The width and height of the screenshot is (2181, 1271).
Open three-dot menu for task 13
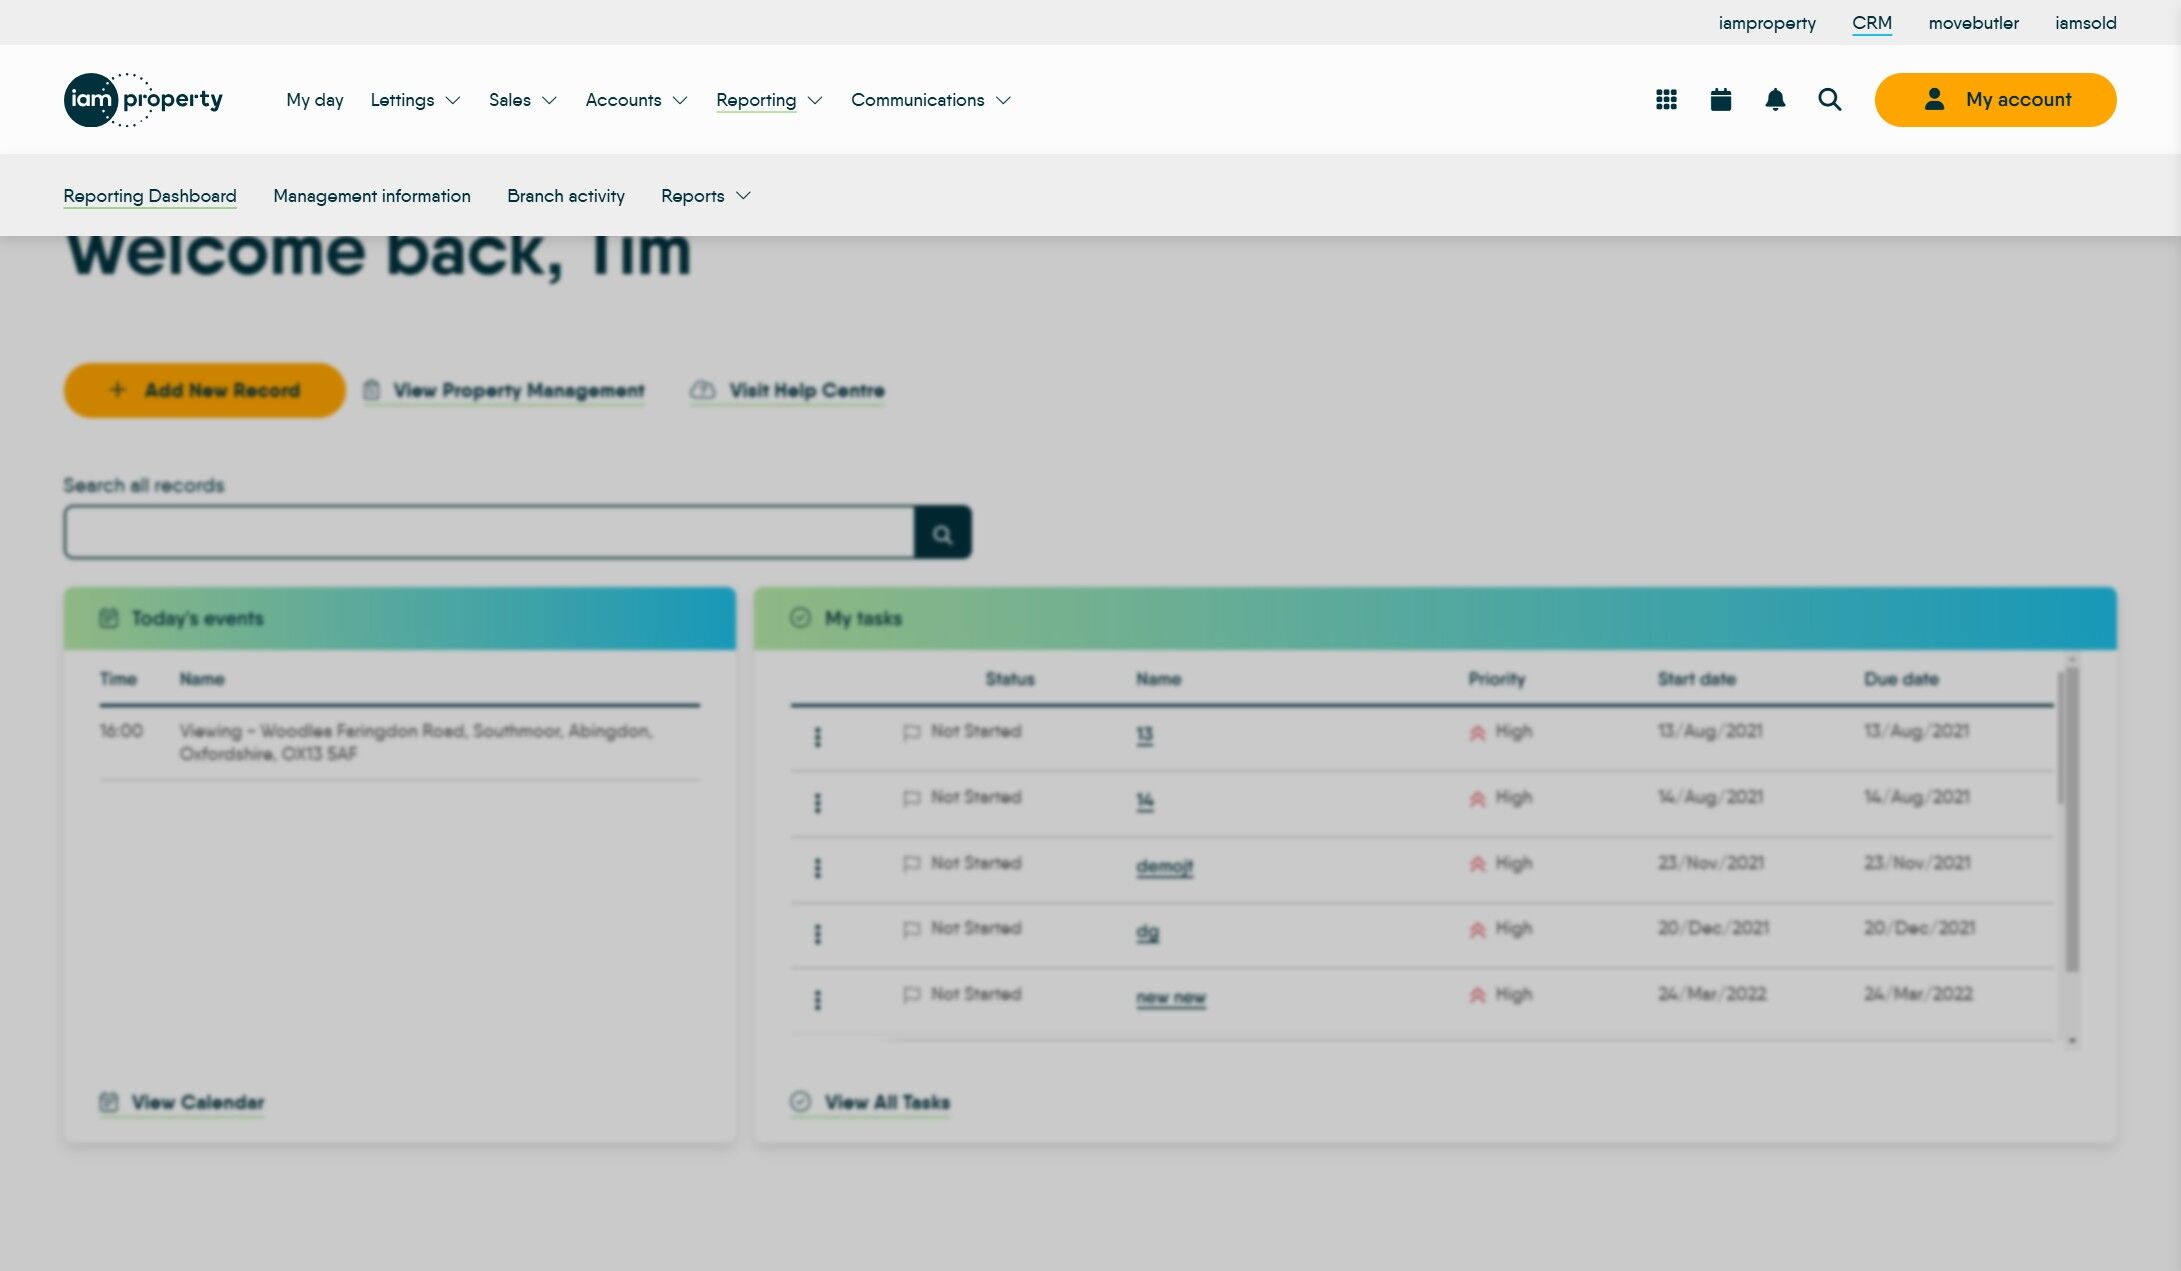(x=818, y=737)
